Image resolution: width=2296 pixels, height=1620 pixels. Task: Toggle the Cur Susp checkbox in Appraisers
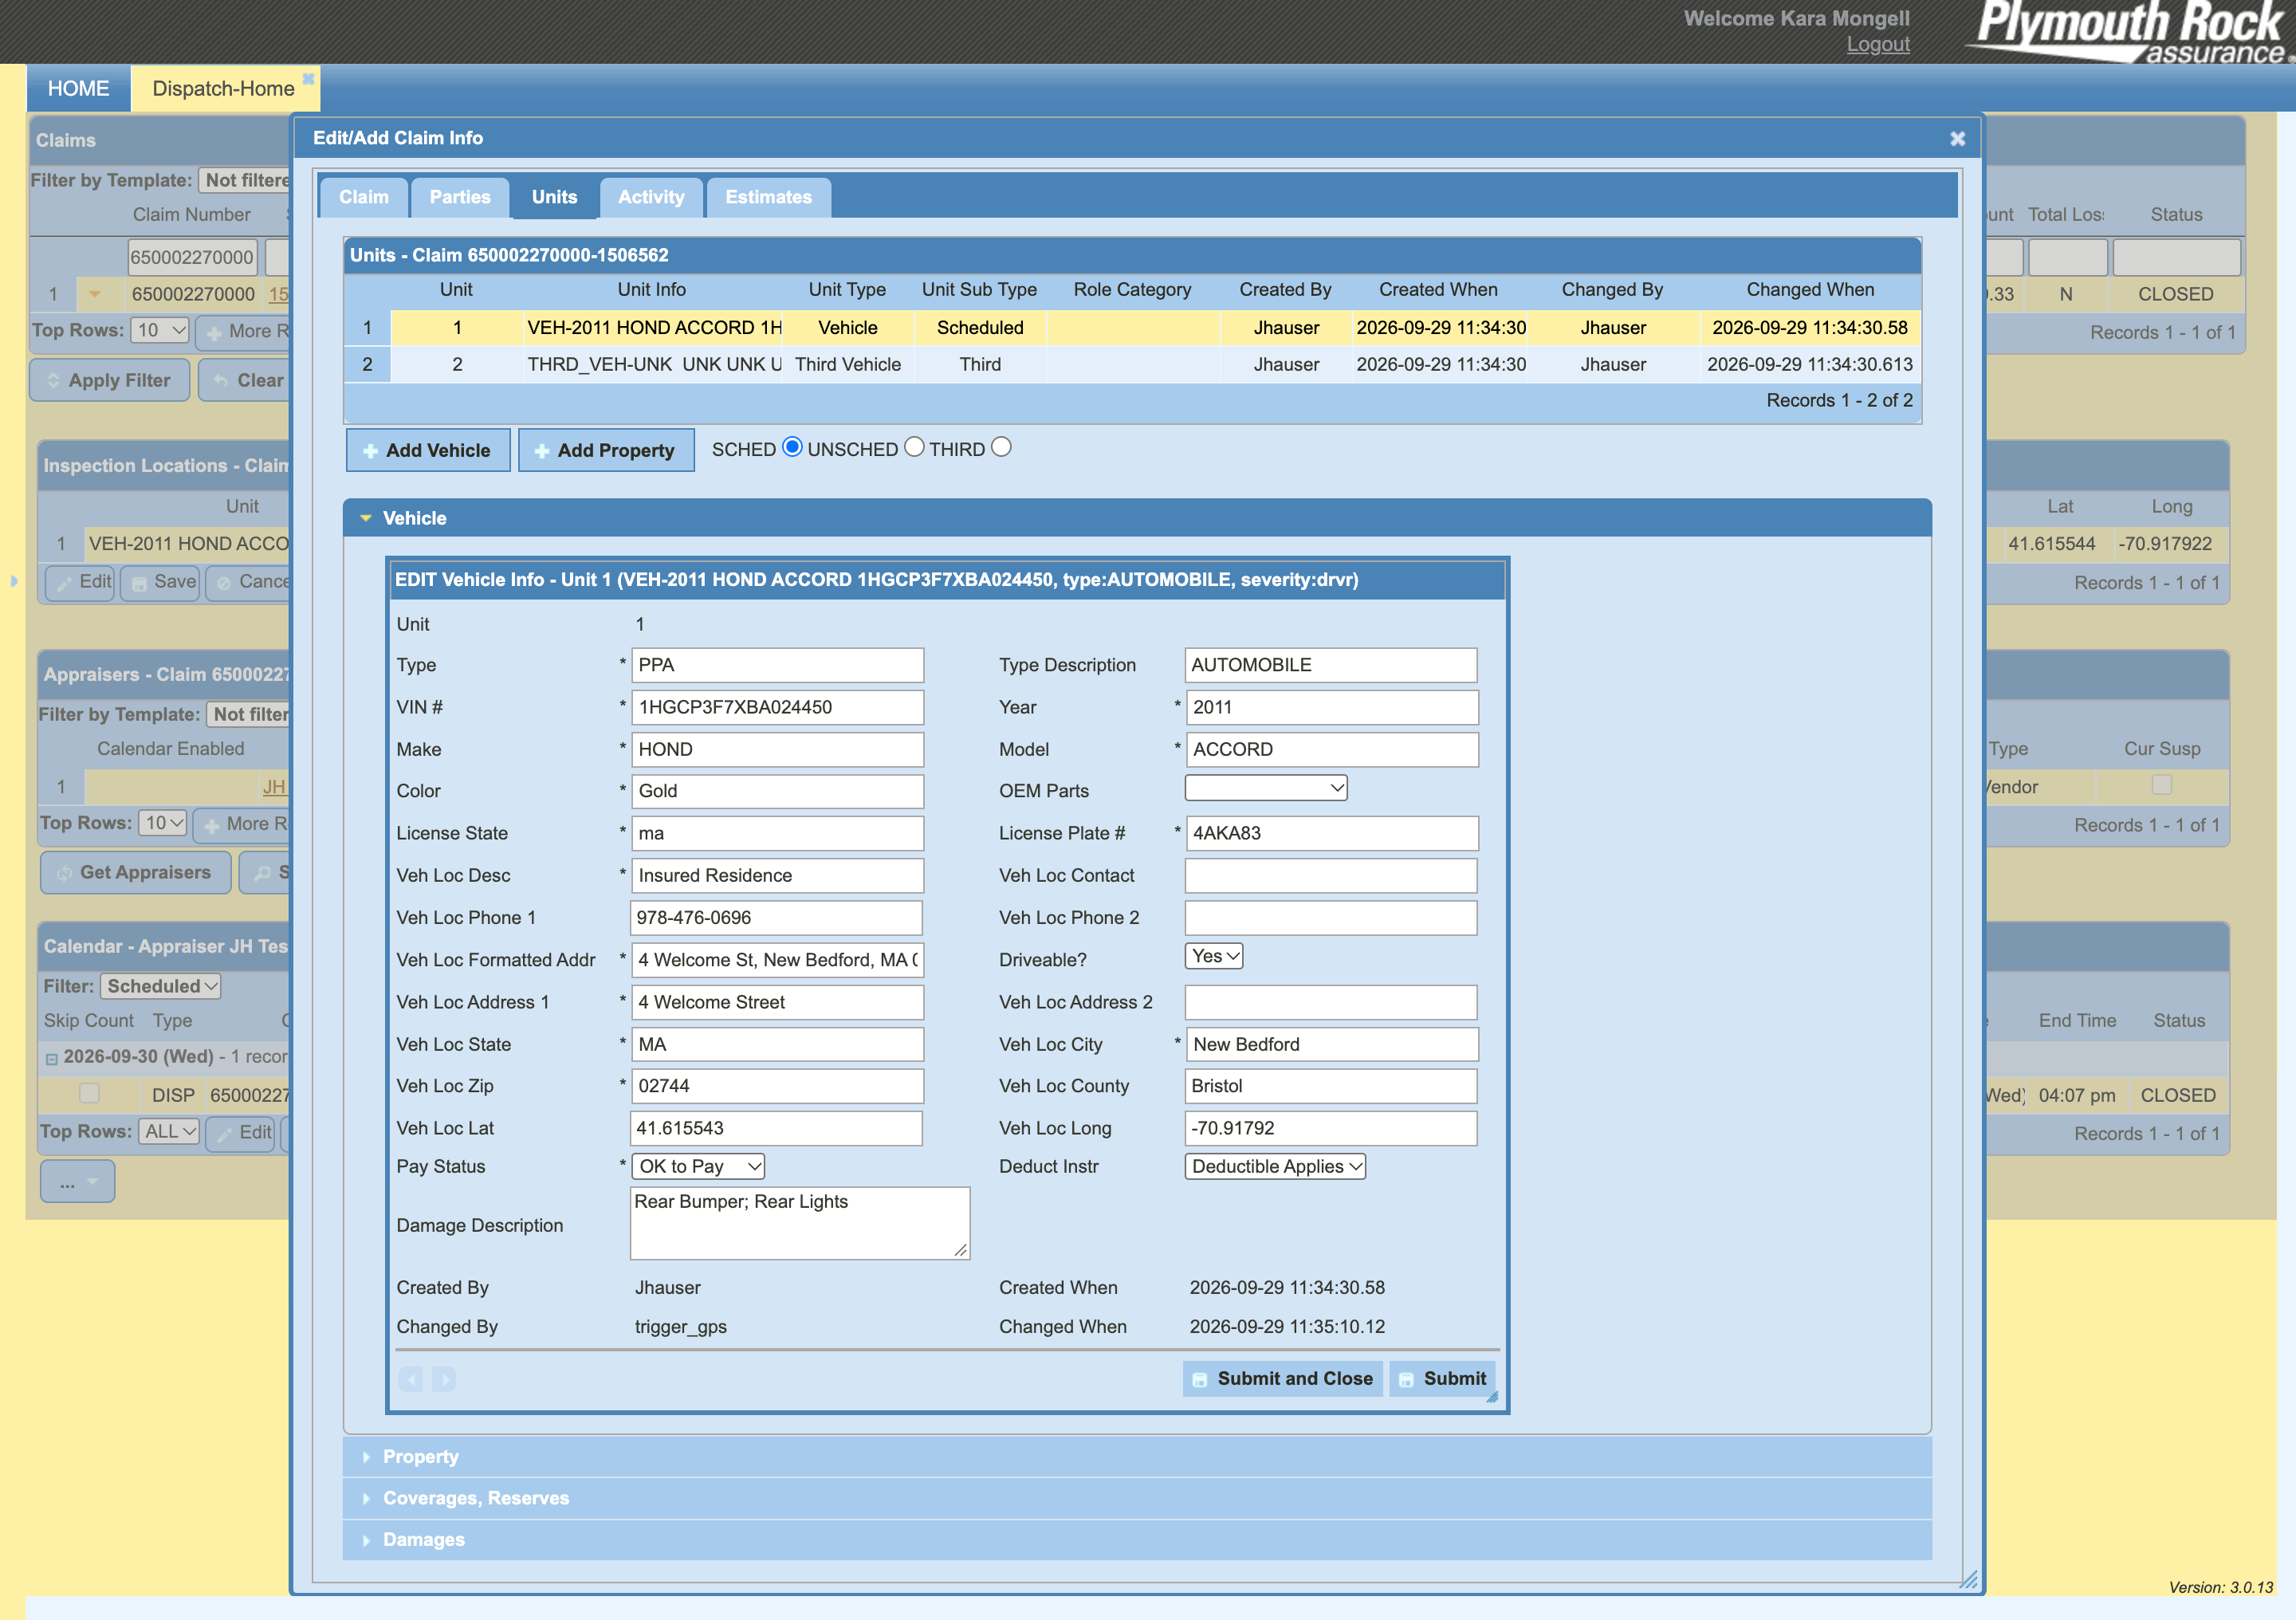2161,785
